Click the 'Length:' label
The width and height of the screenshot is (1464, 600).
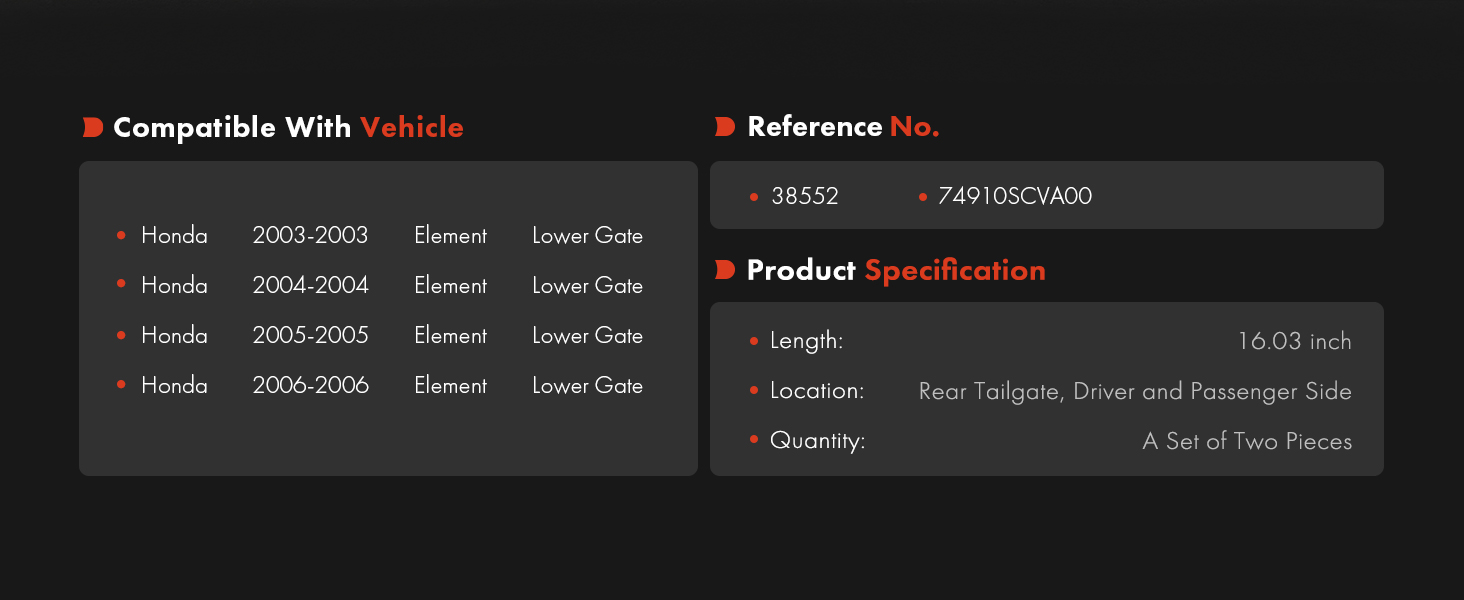[x=806, y=342]
